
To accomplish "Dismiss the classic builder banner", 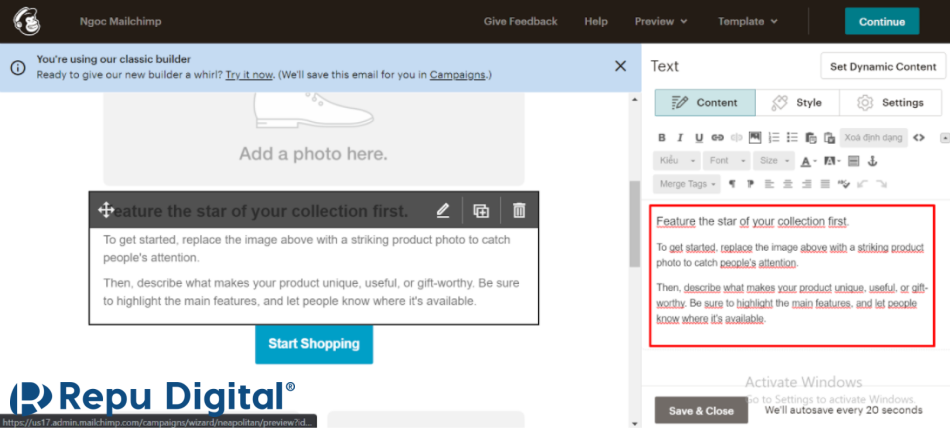I will [x=620, y=66].
